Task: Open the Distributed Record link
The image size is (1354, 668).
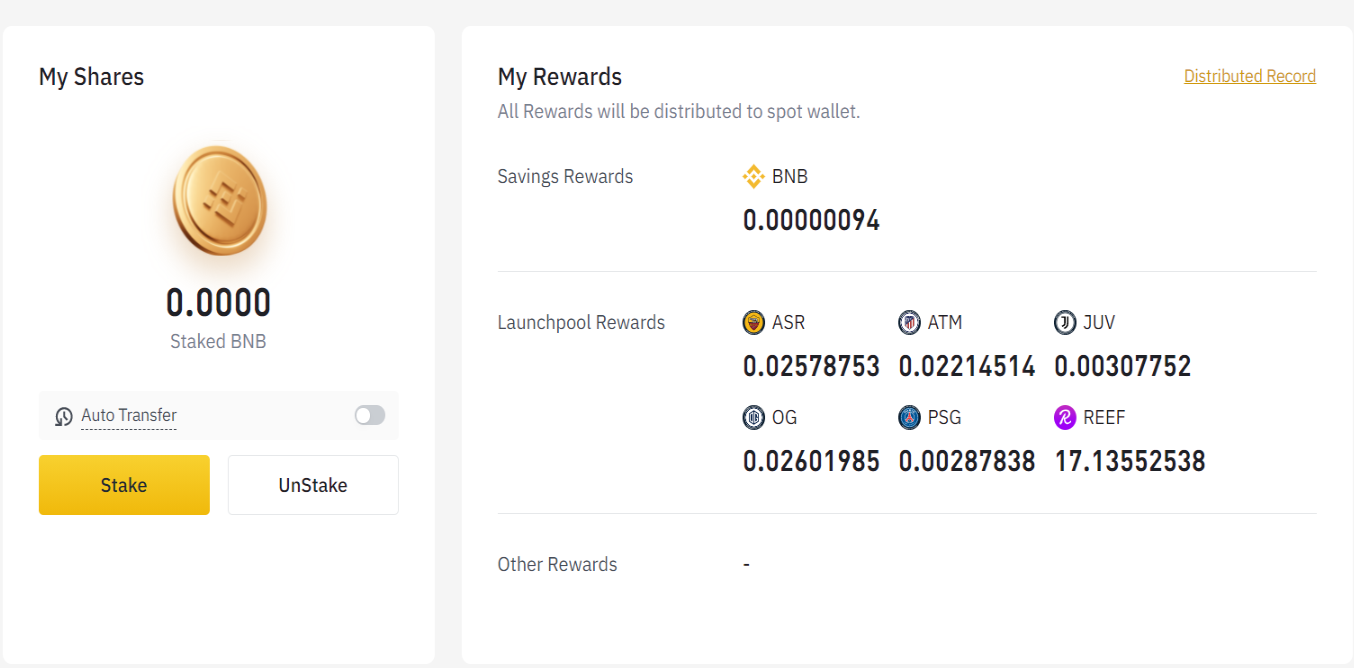Action: tap(1250, 76)
